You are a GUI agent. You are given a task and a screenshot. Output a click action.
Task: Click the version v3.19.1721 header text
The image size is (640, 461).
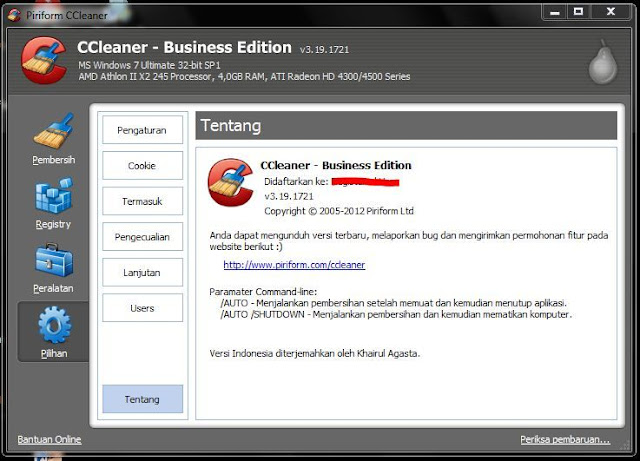point(324,50)
